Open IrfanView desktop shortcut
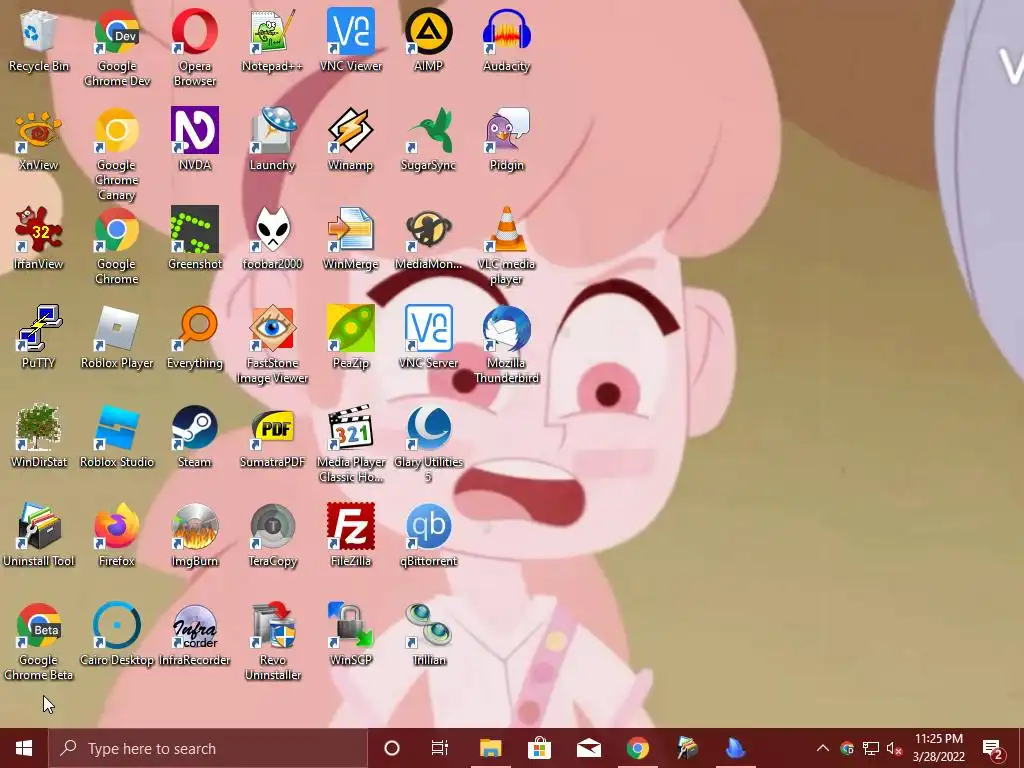 39,238
